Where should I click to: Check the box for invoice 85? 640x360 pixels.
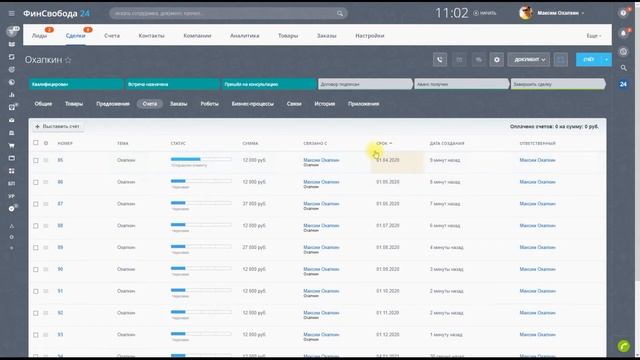36,160
